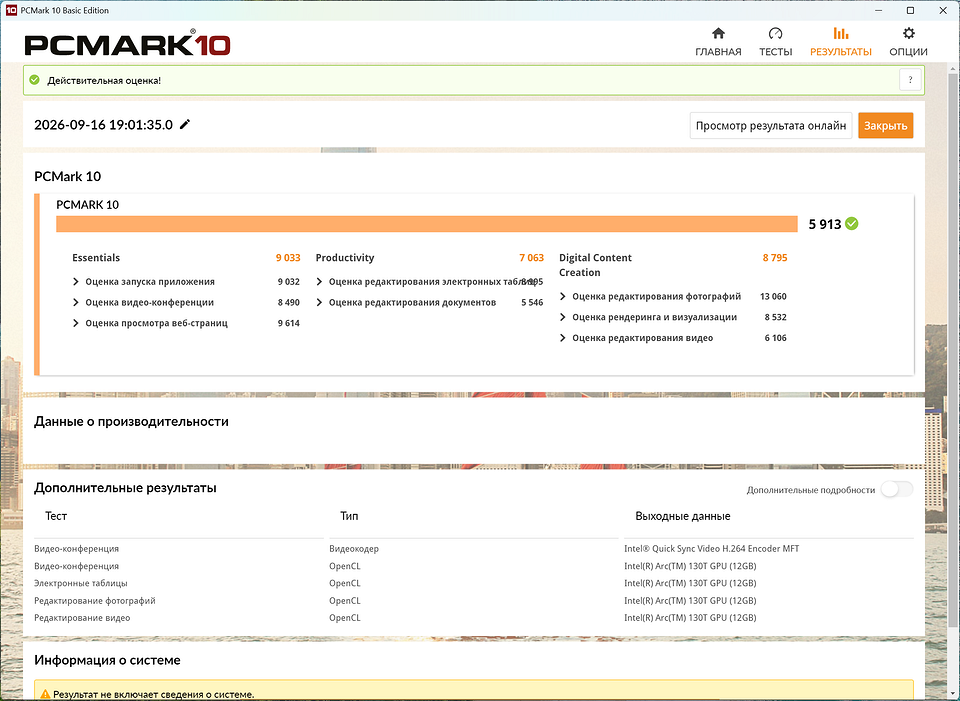
Task: Click the Редактирование фотографий row
Action: pyautogui.click(x=474, y=601)
